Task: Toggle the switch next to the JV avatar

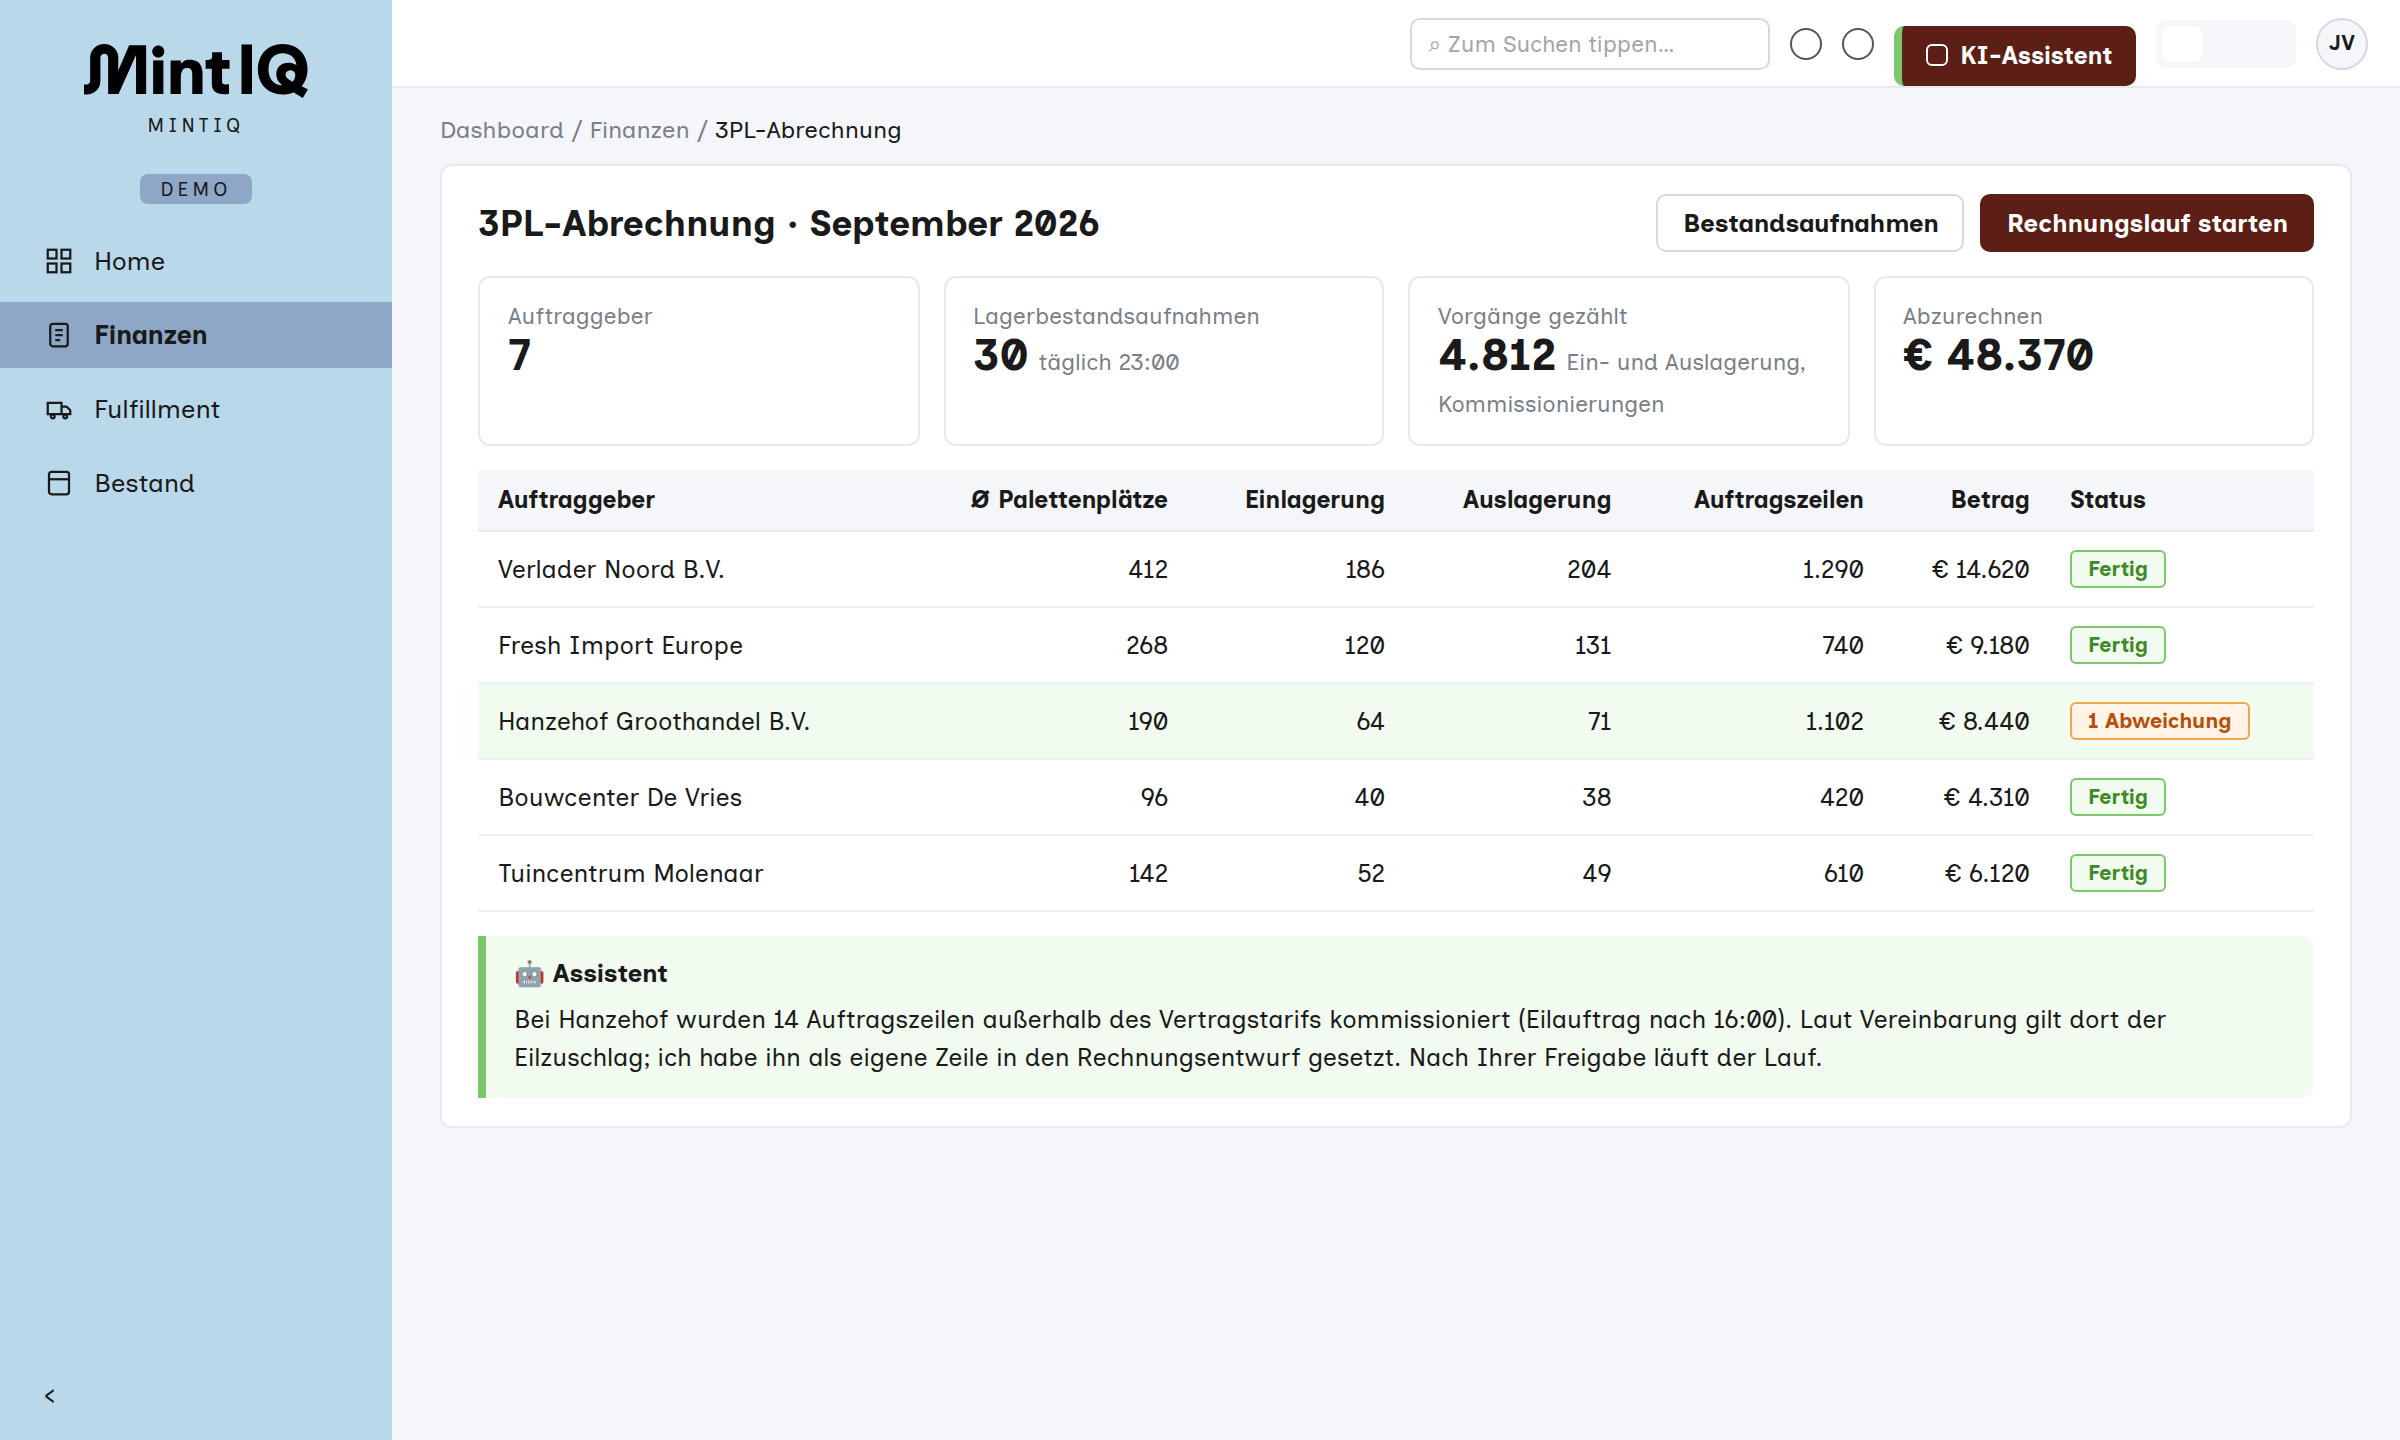Action: pos(2225,44)
